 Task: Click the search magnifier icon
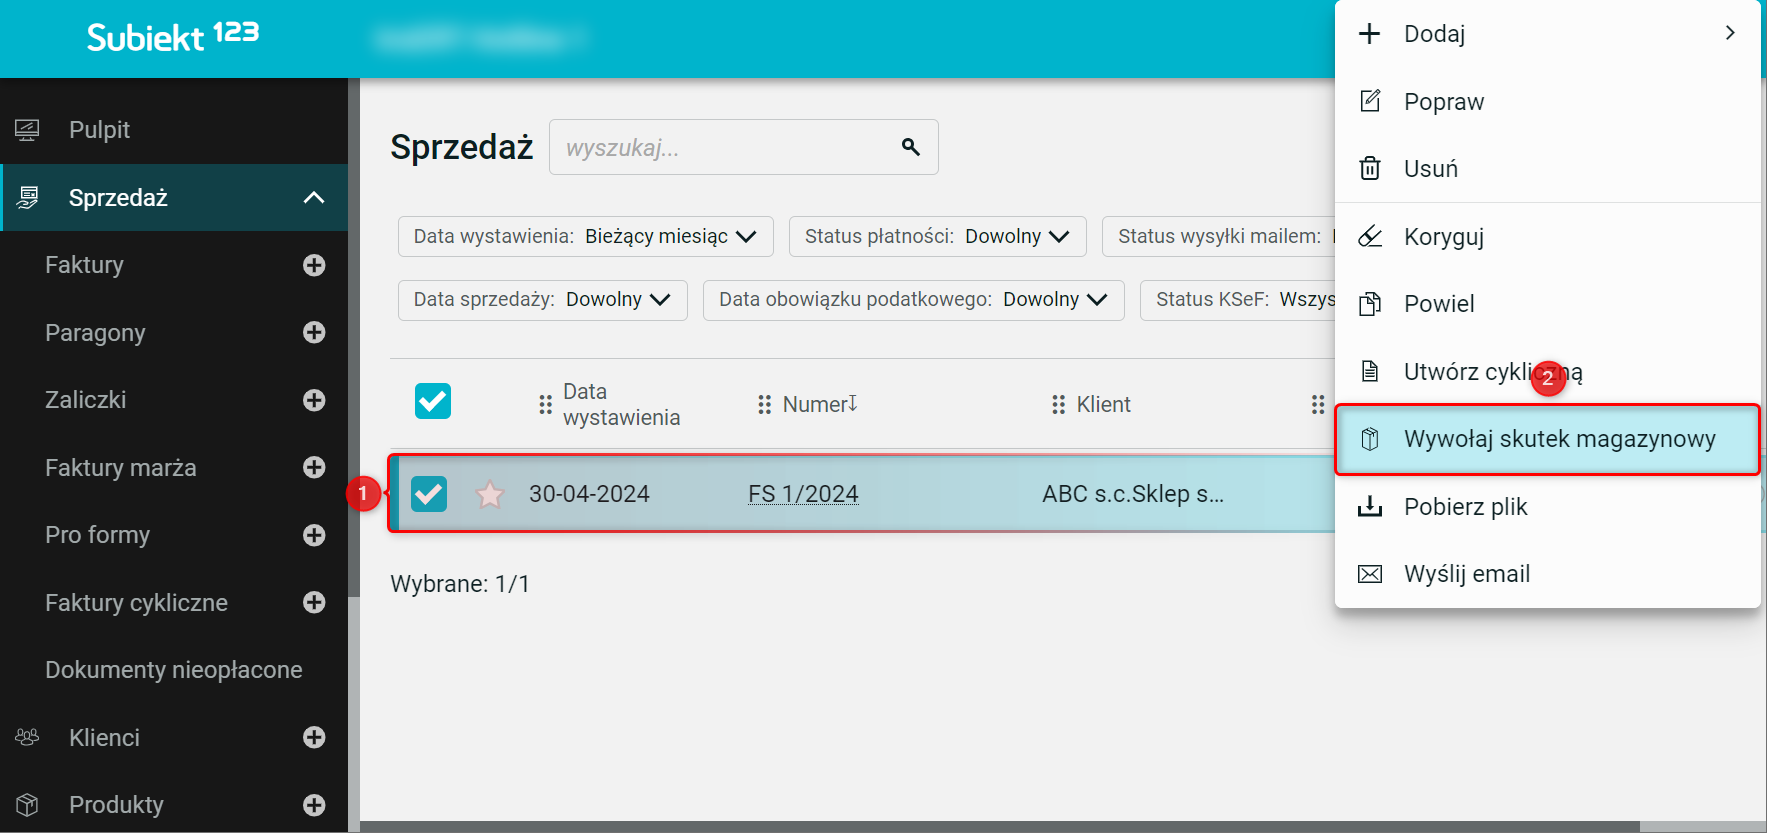pos(910,147)
